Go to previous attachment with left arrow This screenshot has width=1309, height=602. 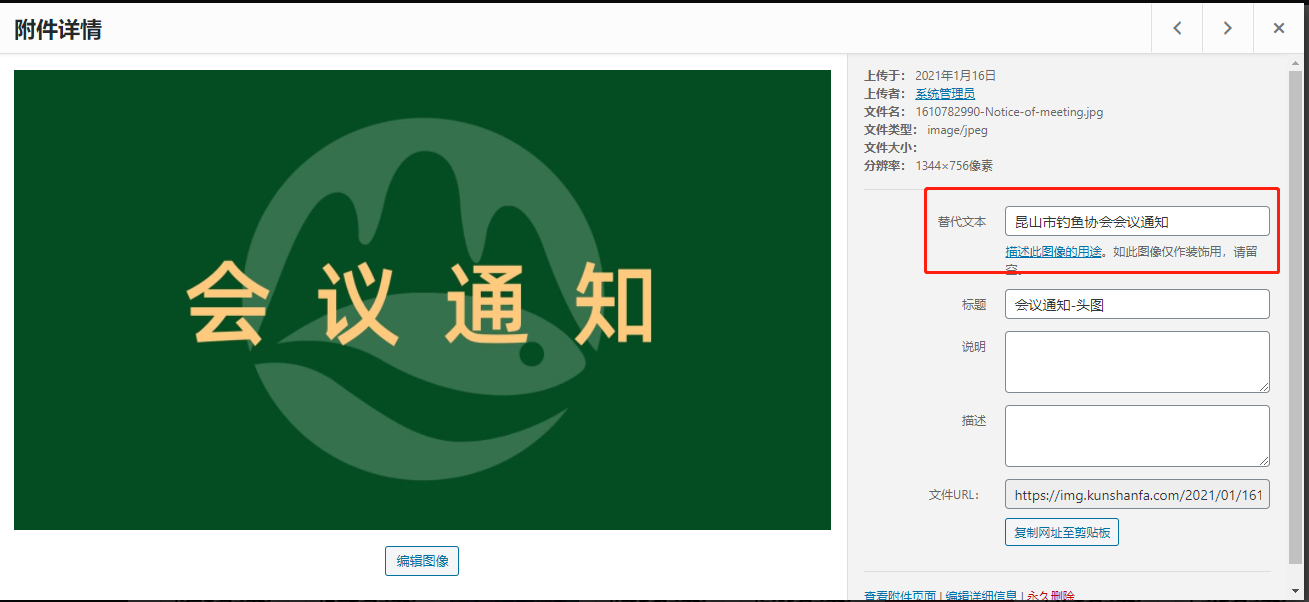(1177, 28)
